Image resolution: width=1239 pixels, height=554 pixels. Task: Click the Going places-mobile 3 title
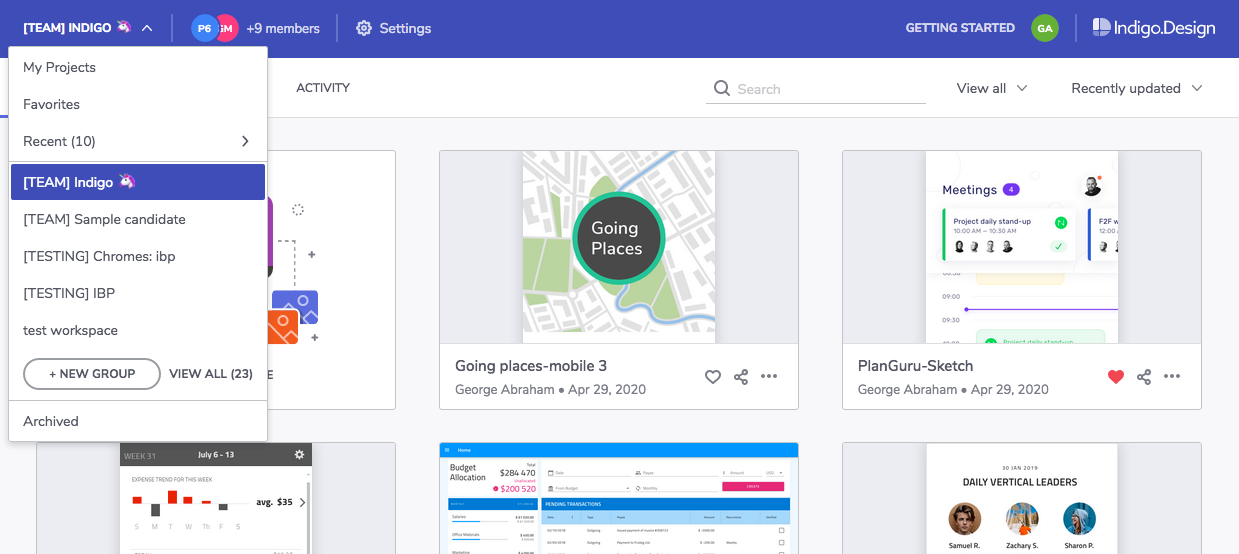coord(531,366)
